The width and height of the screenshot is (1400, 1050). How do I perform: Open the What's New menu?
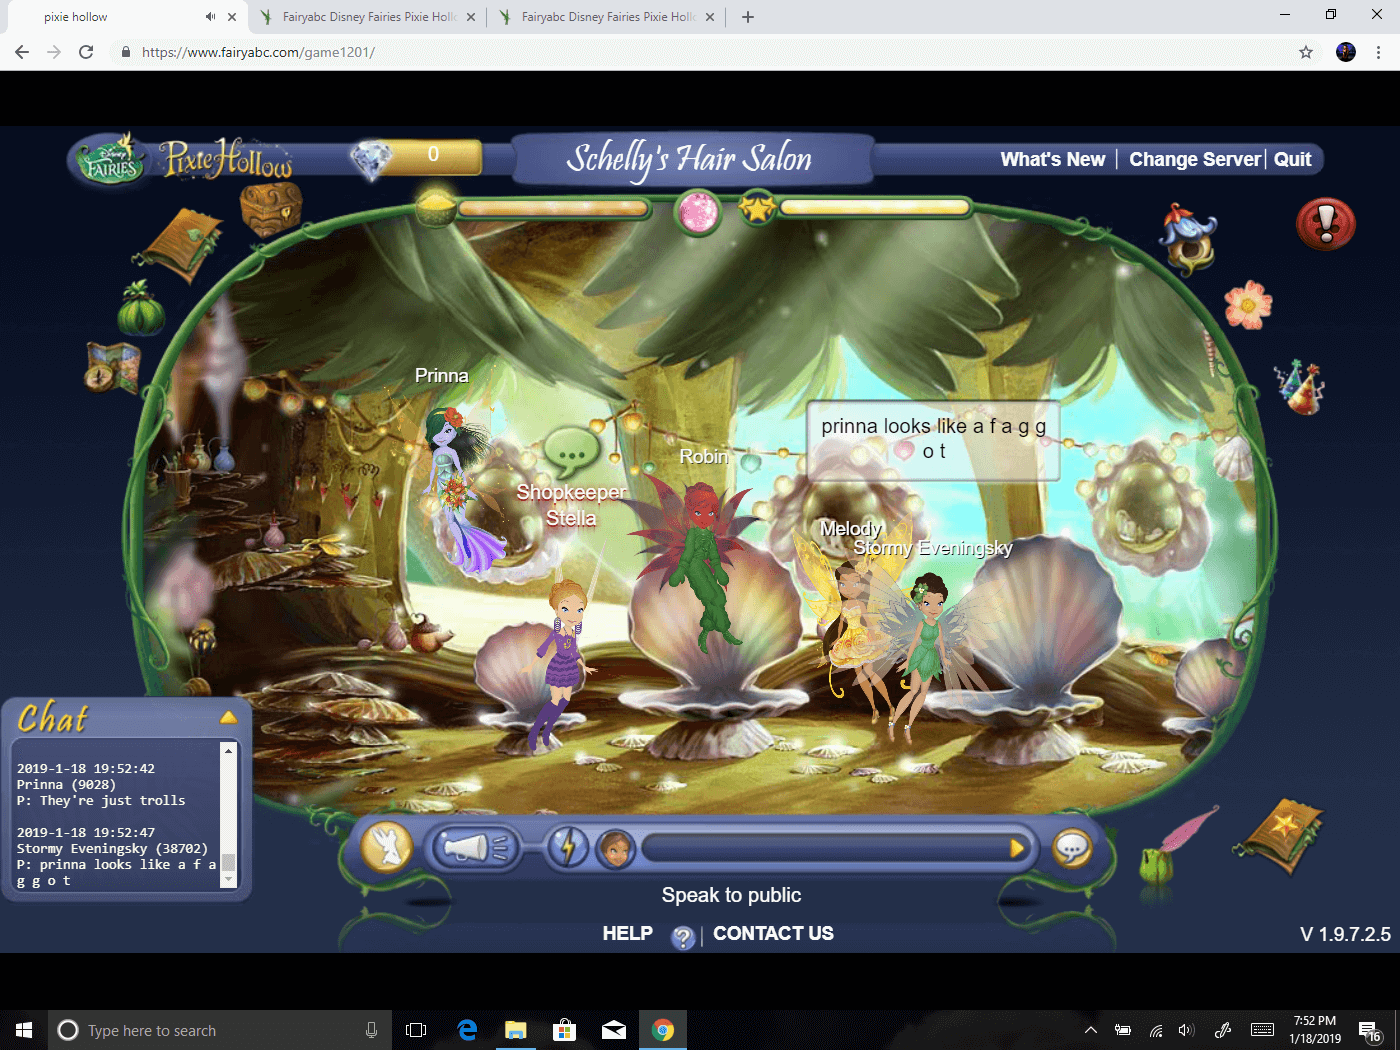tap(1052, 158)
